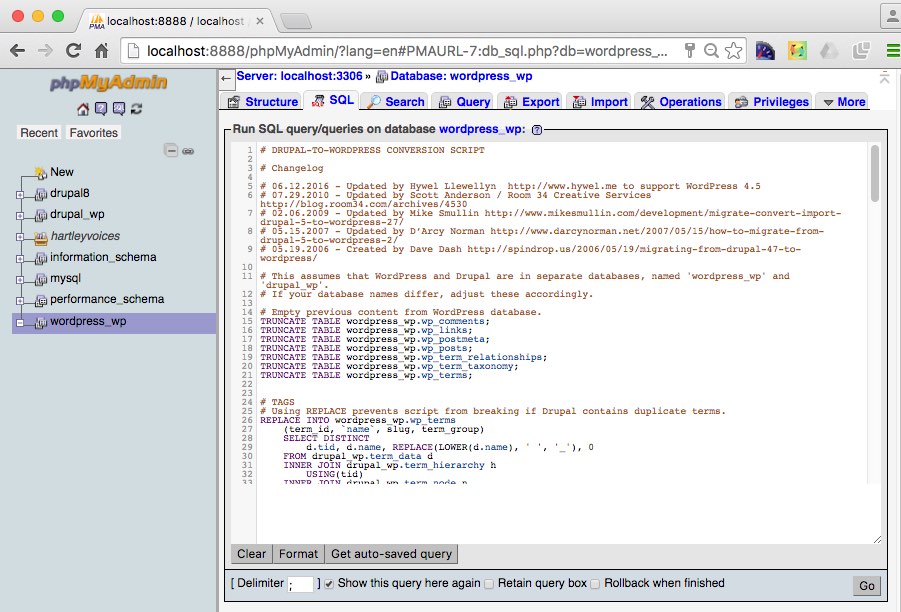Image resolution: width=901 pixels, height=612 pixels.
Task: Click the zoom magnifier icon in address bar
Action: [711, 51]
